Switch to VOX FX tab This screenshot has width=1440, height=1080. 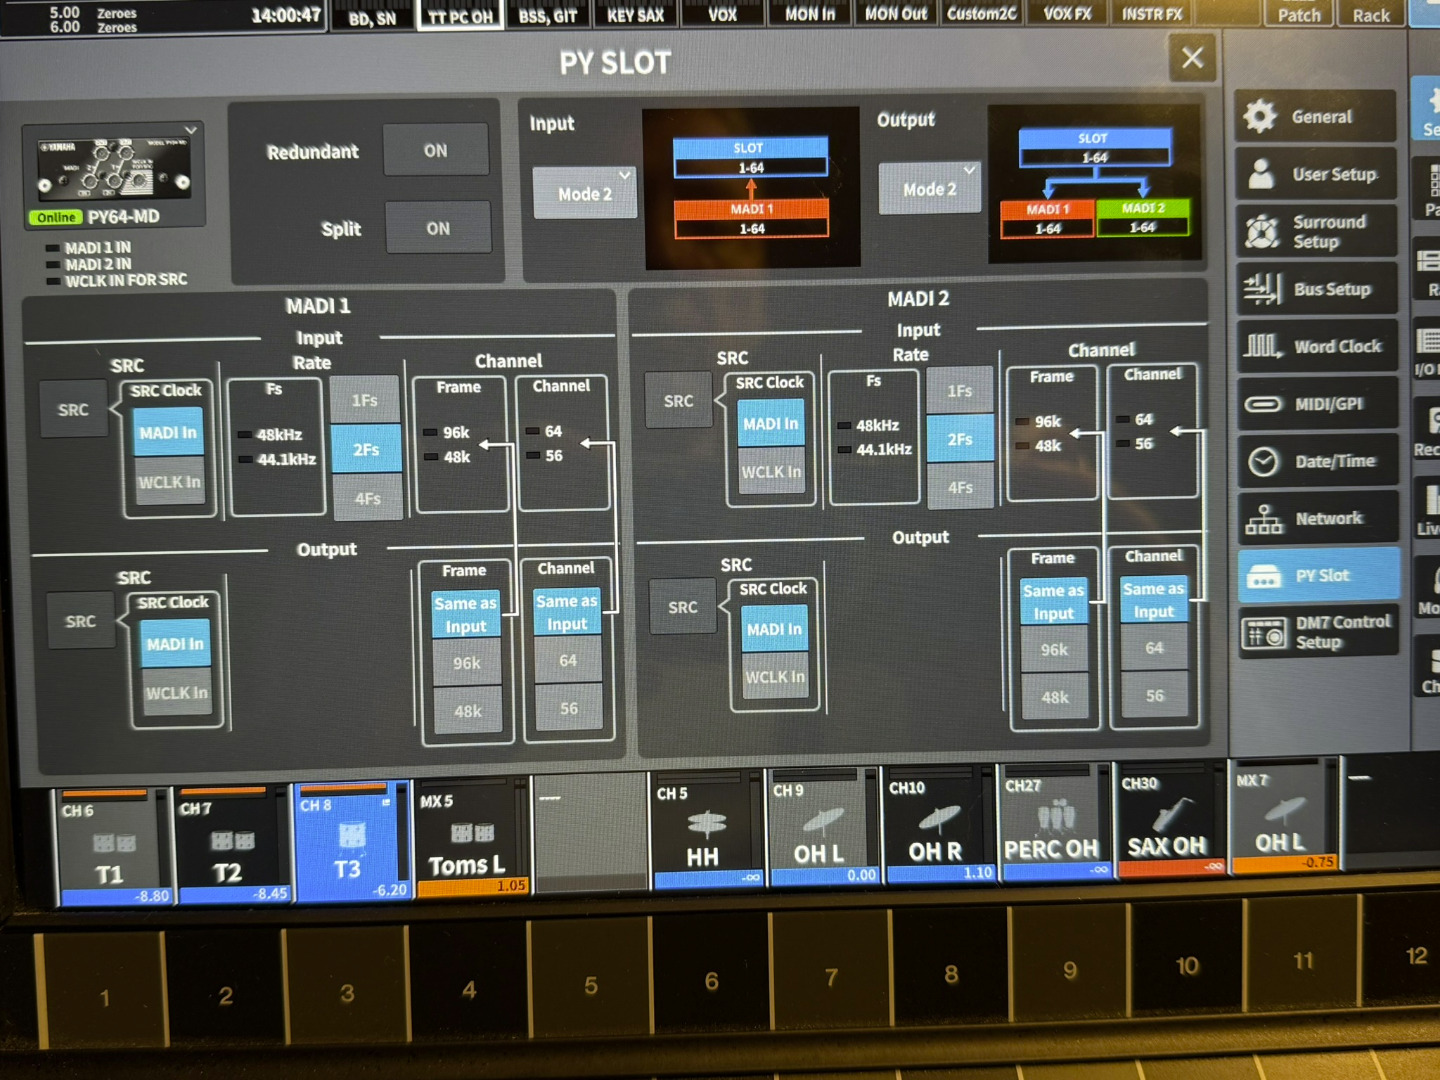1068,13
